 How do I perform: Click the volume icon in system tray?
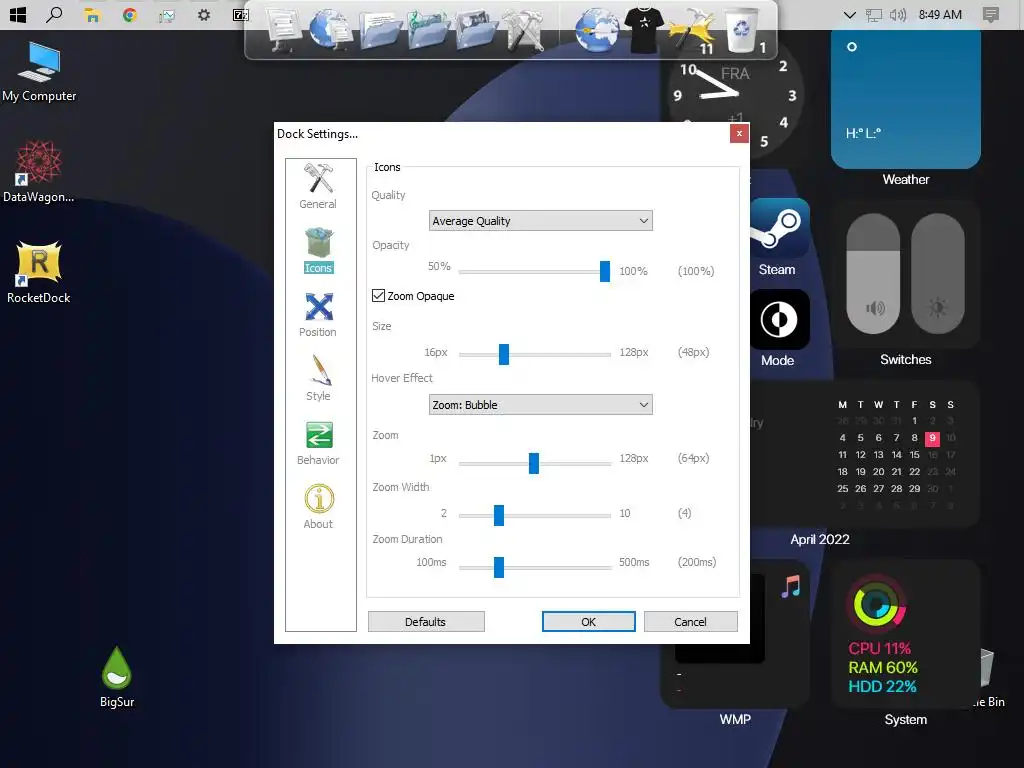898,14
